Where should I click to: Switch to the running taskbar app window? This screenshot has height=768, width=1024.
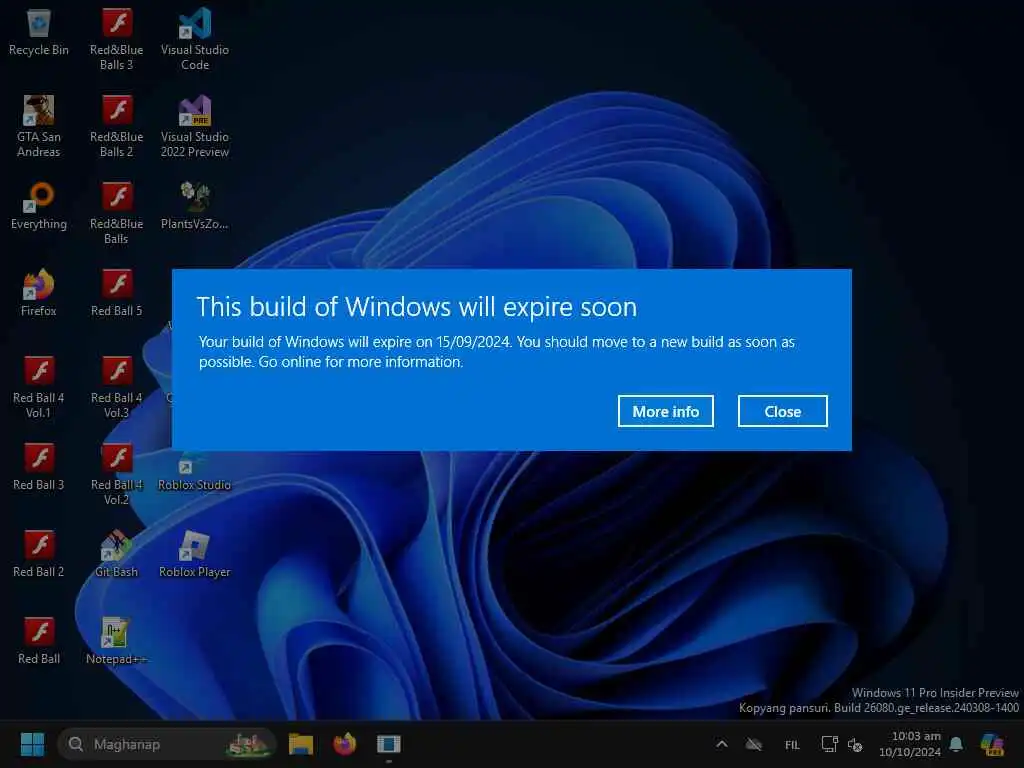click(x=388, y=744)
